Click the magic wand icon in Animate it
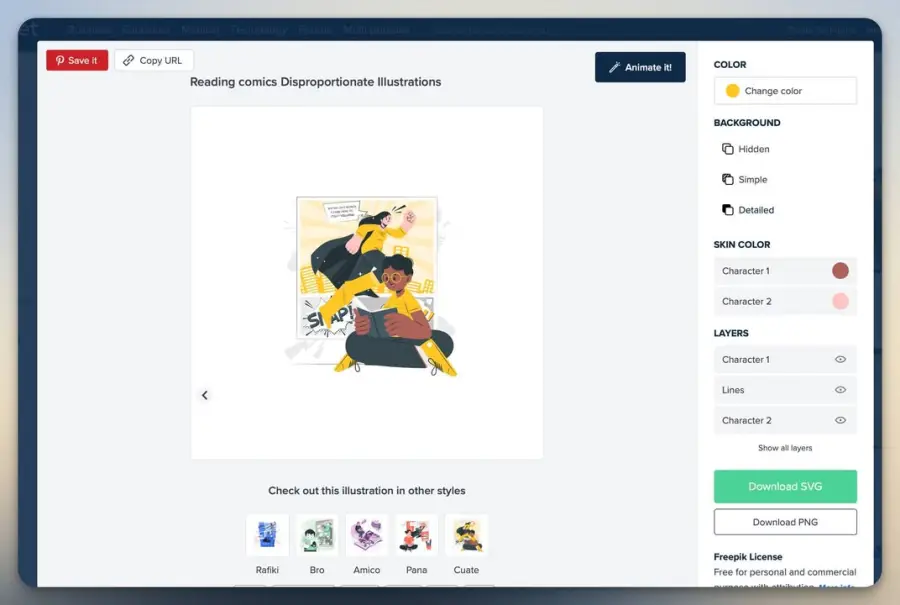This screenshot has height=605, width=900. tap(614, 67)
